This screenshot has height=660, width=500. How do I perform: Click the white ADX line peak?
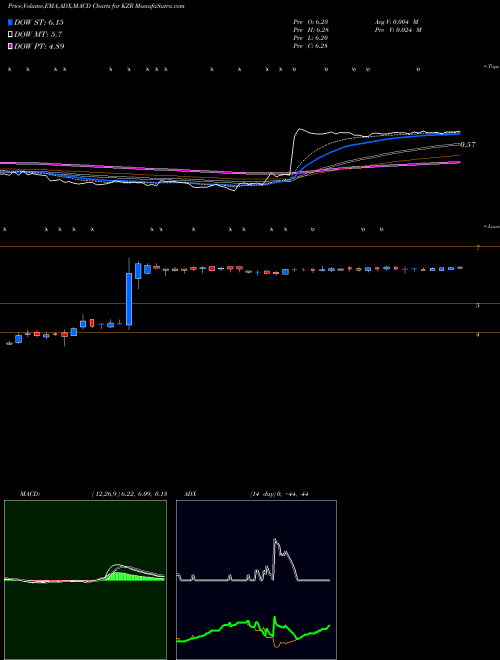coord(274,540)
